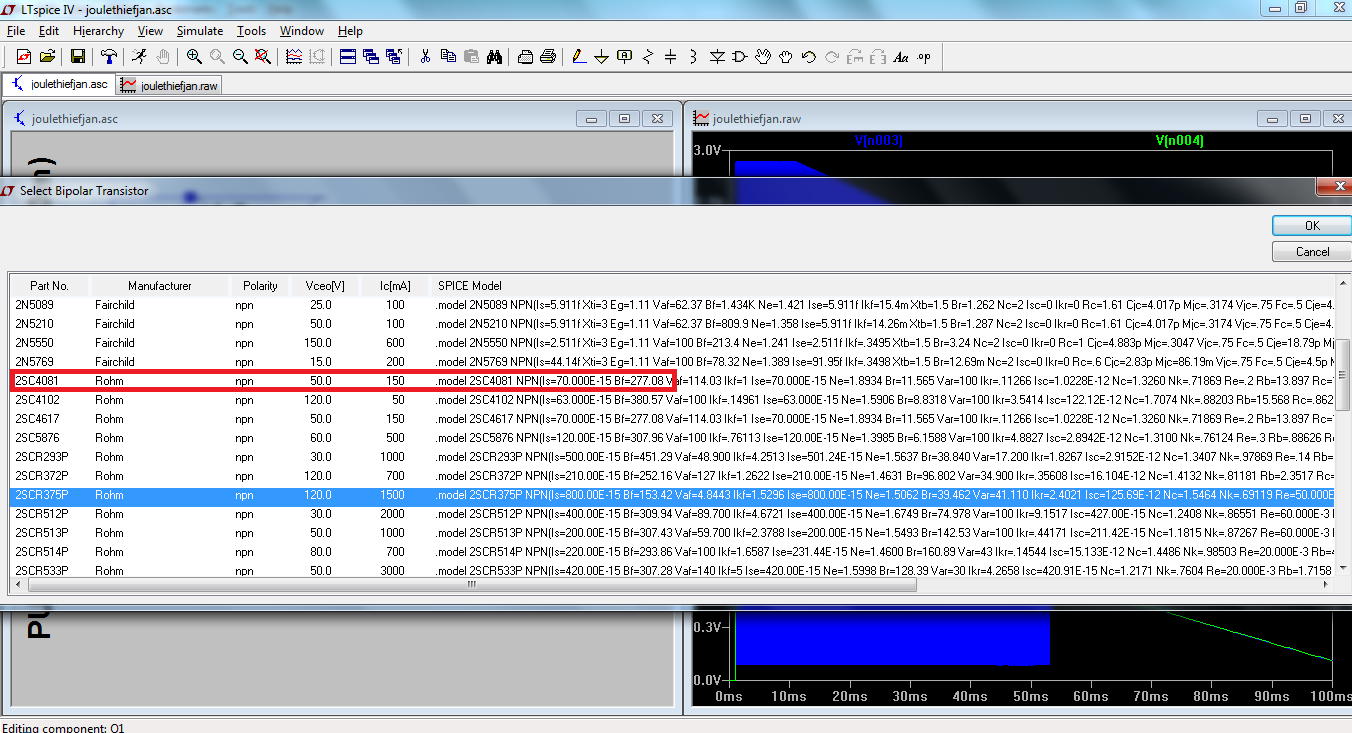
Task: Select the Draw Wire pencil tool
Action: pos(579,56)
